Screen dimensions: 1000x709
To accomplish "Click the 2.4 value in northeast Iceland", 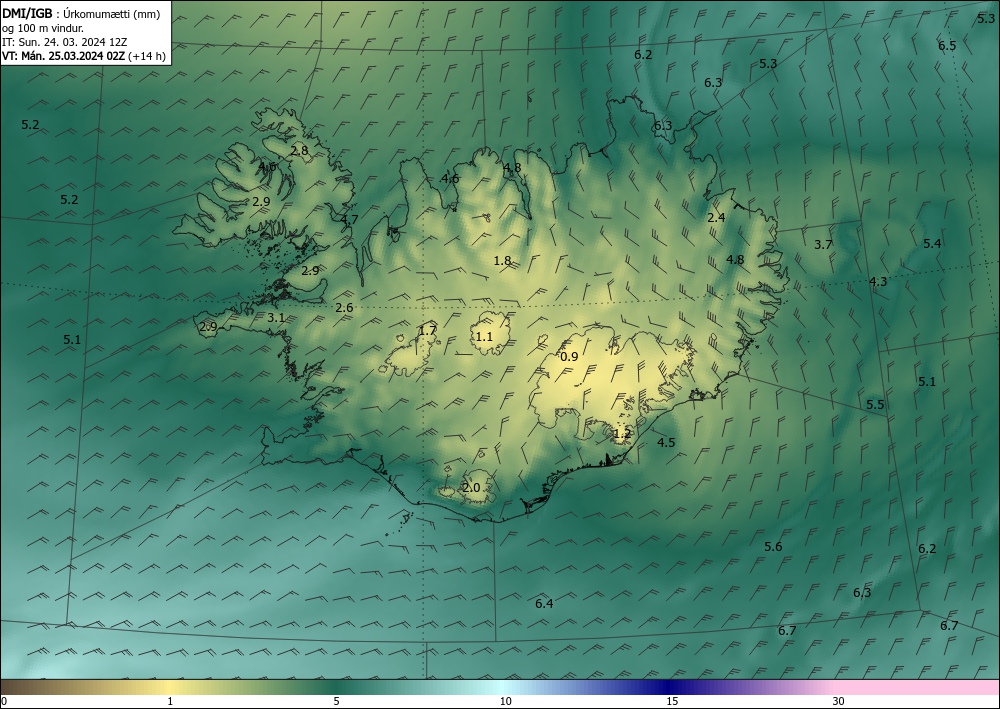I will 716,217.
